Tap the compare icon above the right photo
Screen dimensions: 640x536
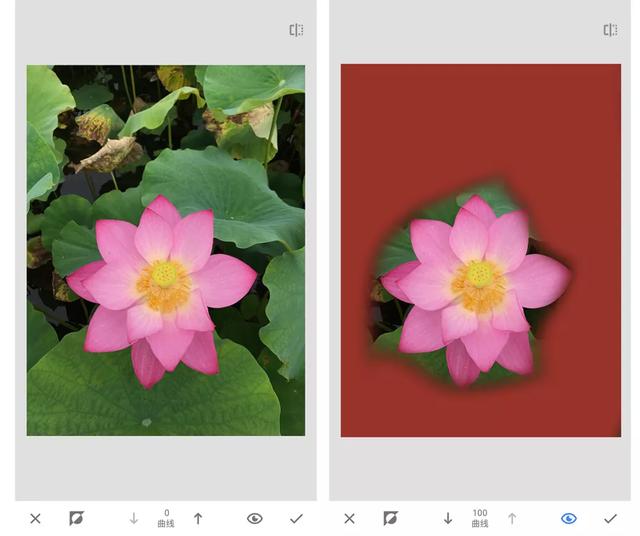click(x=610, y=30)
